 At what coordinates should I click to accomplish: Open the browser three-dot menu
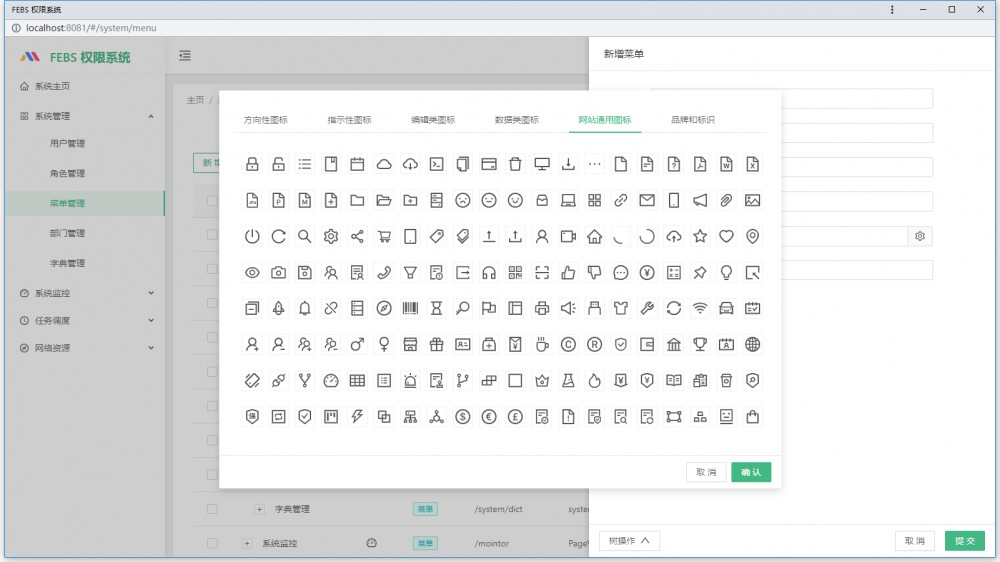(892, 10)
